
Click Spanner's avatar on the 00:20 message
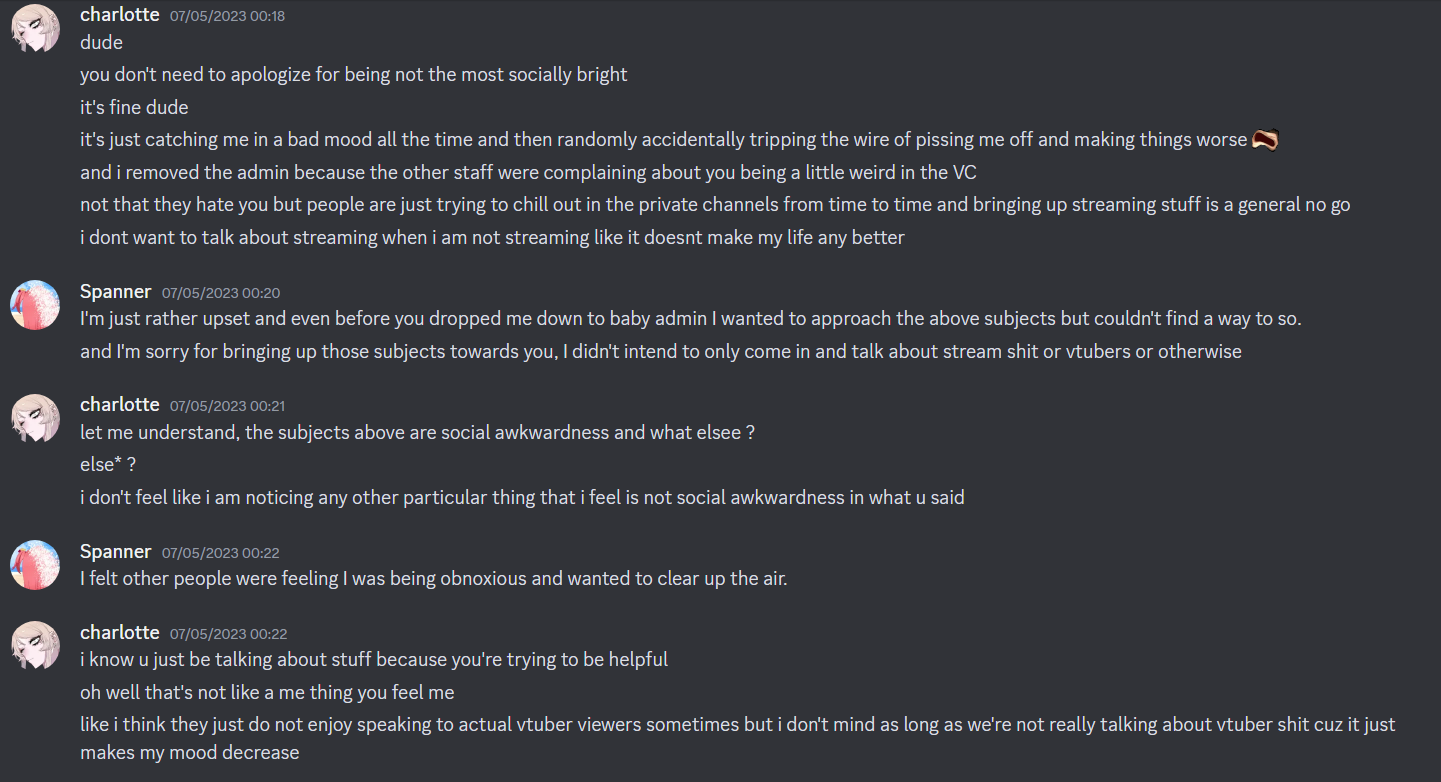pos(35,305)
